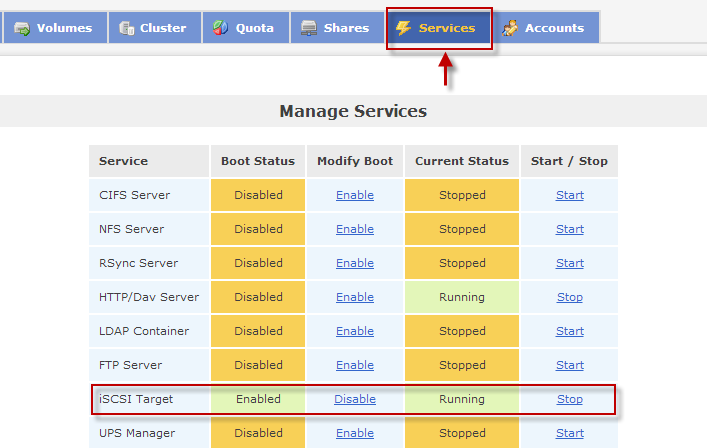Viewport: 707px width, 448px height.
Task: Start the RSync Server service
Action: [x=569, y=263]
